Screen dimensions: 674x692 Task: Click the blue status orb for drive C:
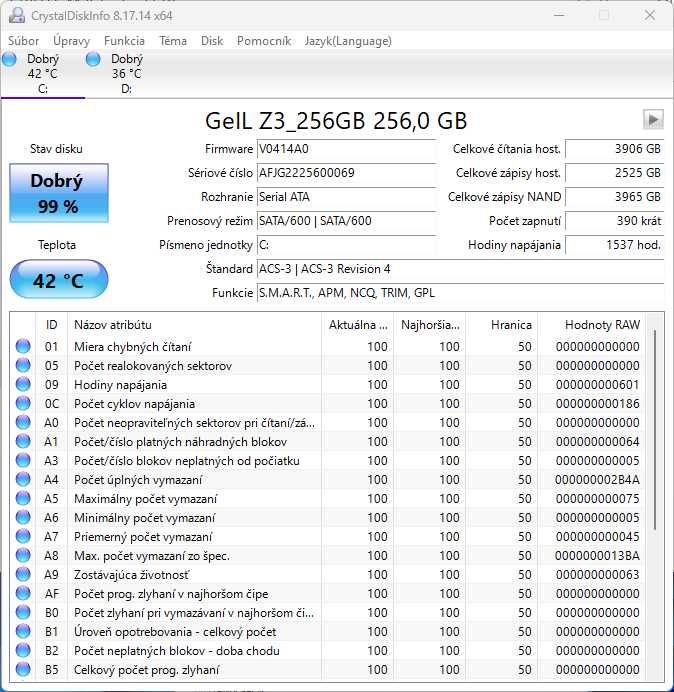(9, 59)
